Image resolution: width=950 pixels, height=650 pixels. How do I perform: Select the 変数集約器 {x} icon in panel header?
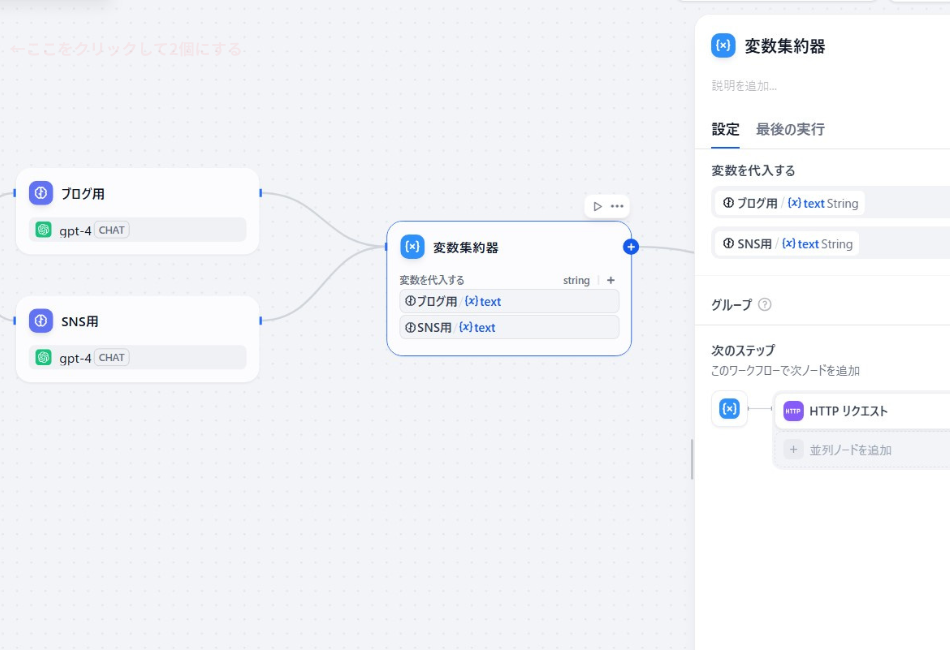click(722, 44)
